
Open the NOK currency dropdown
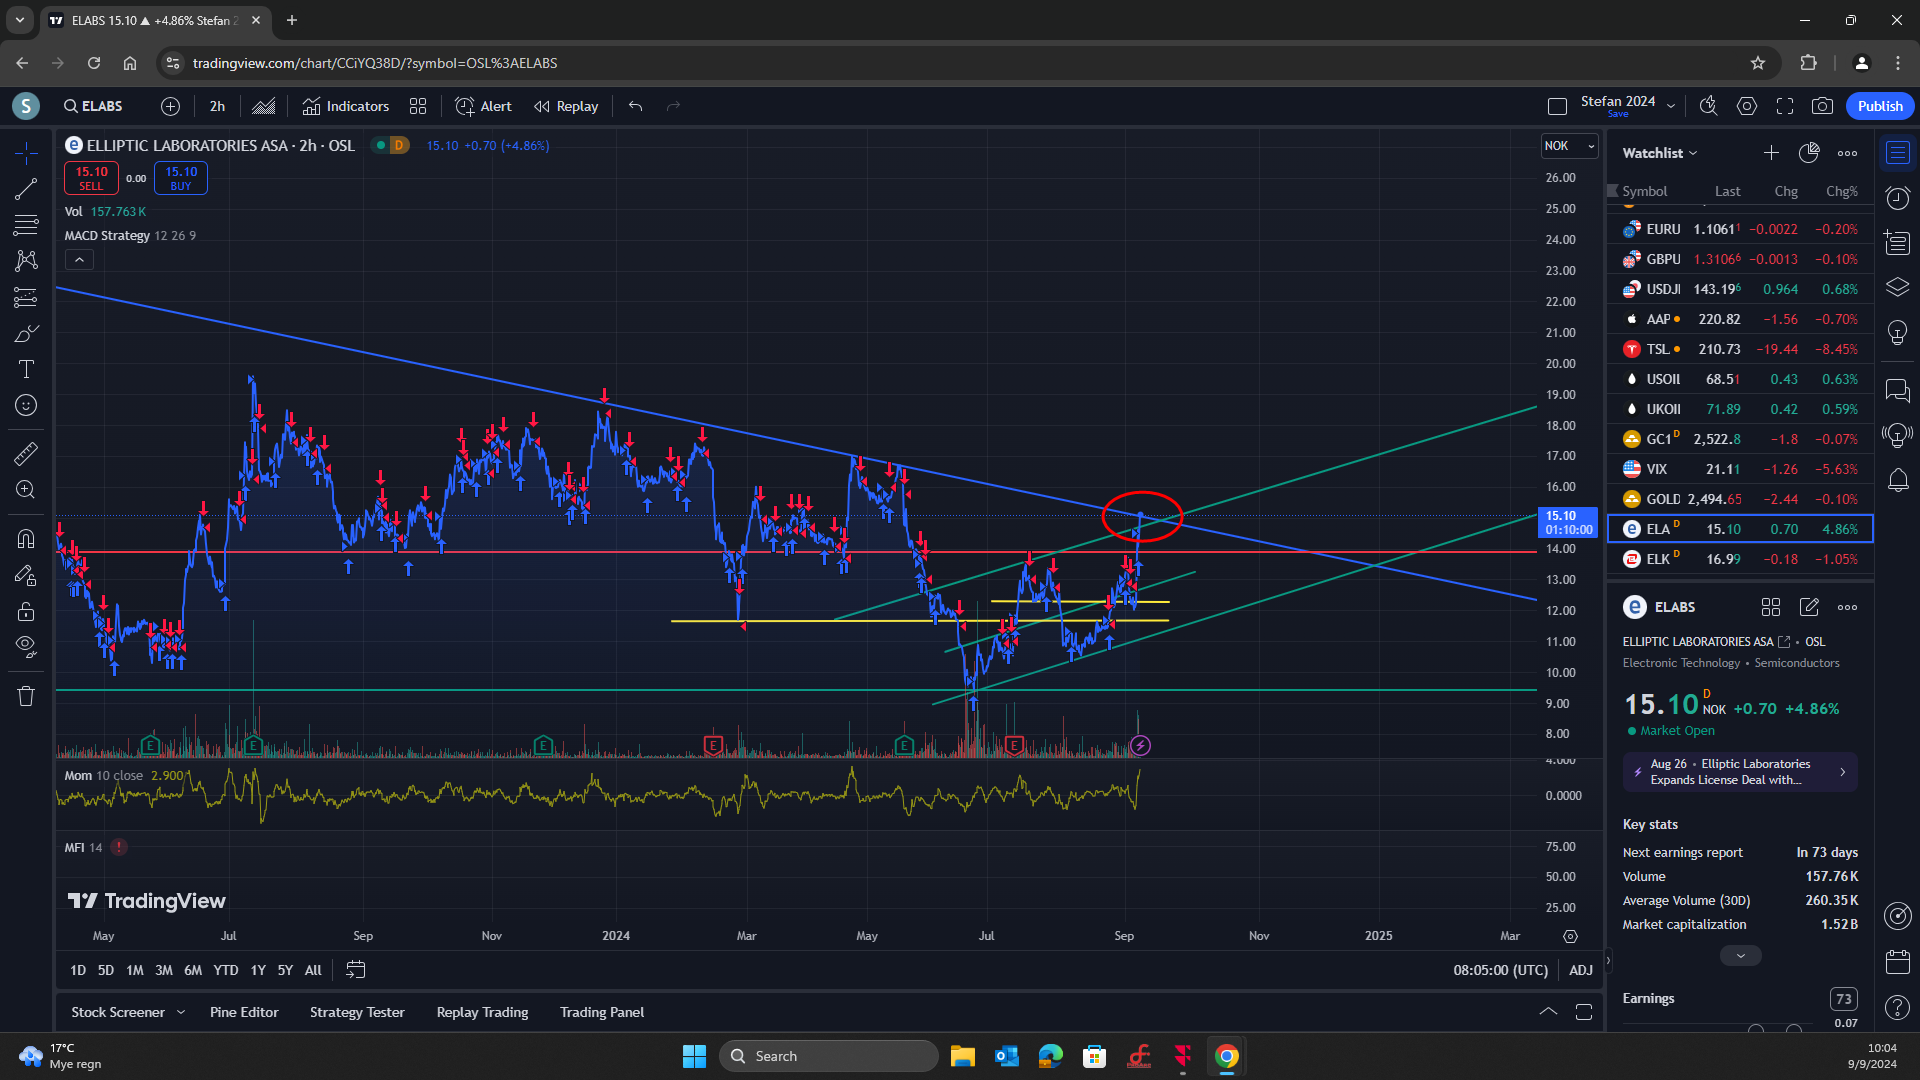(x=1570, y=146)
